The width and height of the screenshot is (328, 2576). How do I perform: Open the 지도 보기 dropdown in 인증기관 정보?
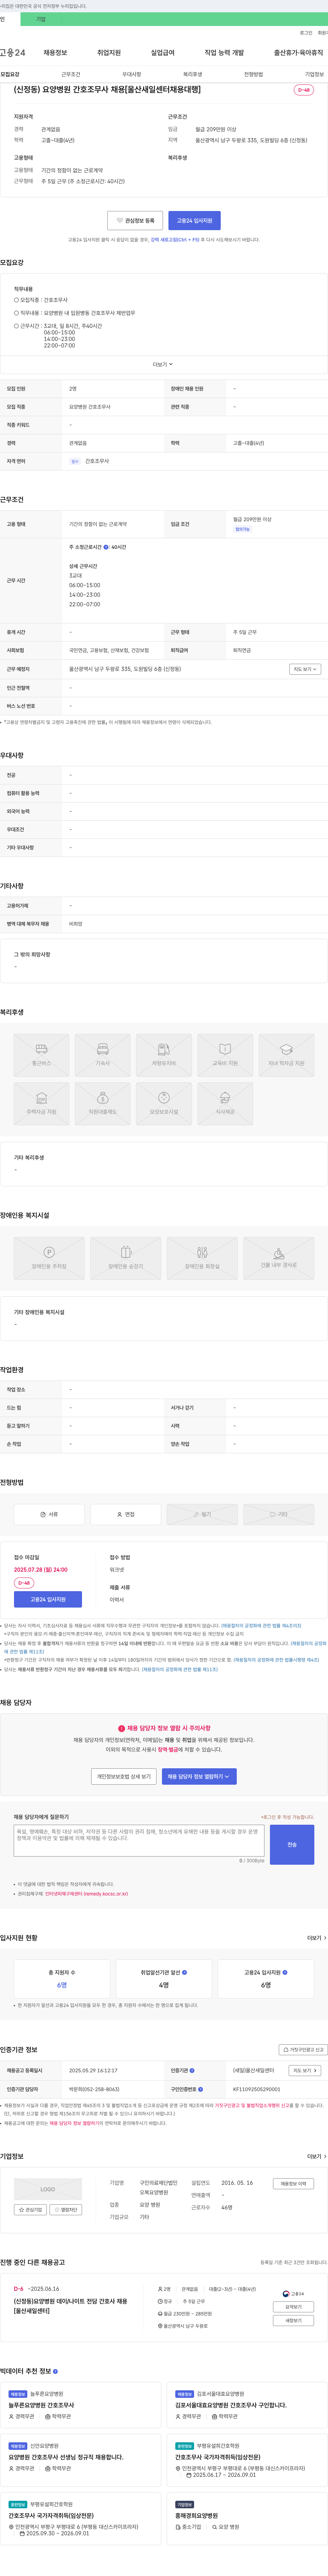[x=304, y=2070]
